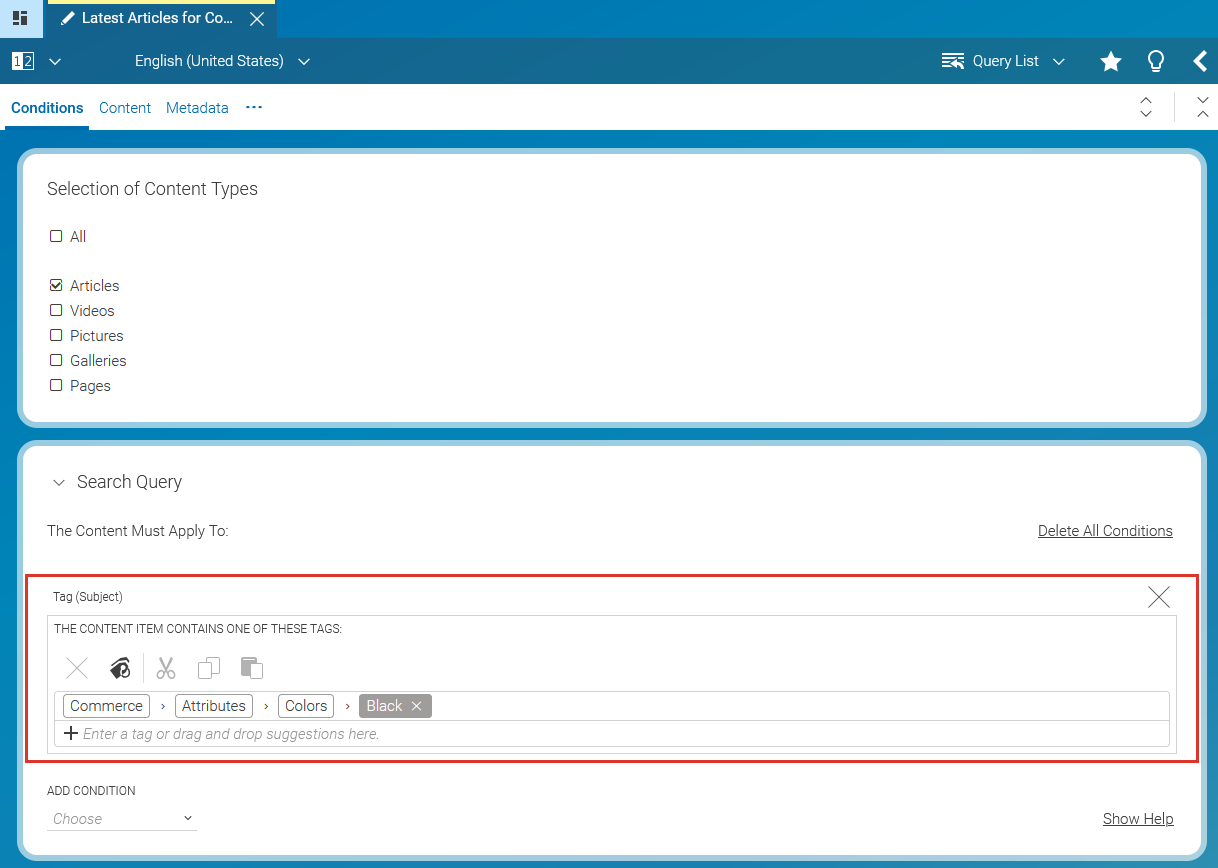Open the Query List panel icon
The height and width of the screenshot is (868, 1218).
pos(952,61)
